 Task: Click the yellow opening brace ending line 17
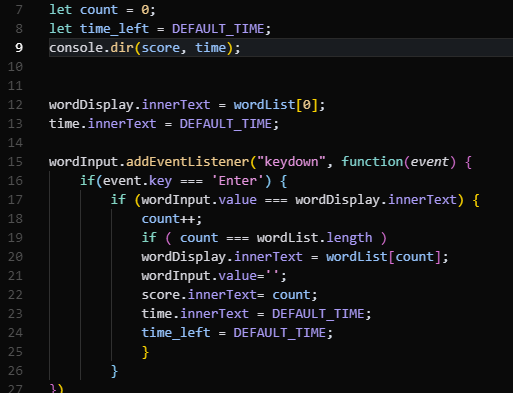pos(476,200)
